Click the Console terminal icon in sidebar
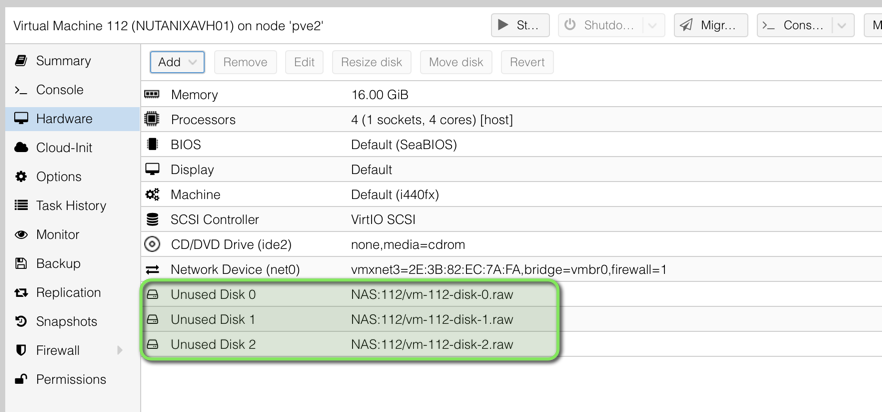 pyautogui.click(x=21, y=90)
